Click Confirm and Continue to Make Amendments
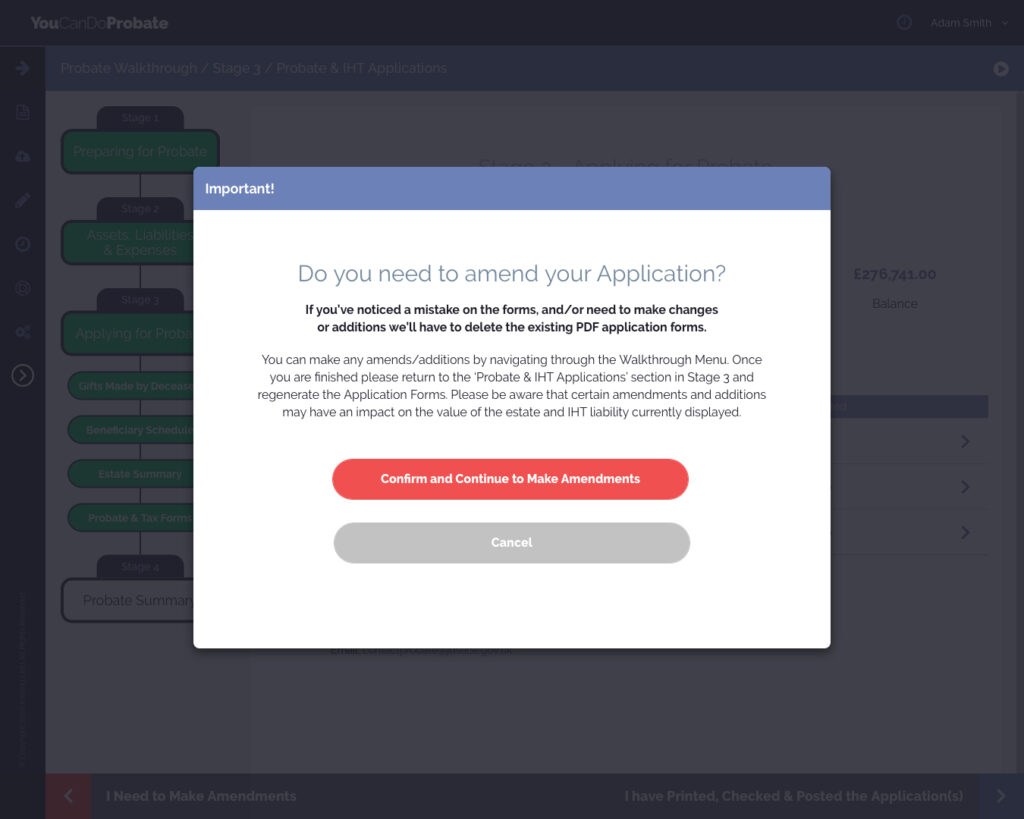The height and width of the screenshot is (819, 1024). point(510,479)
